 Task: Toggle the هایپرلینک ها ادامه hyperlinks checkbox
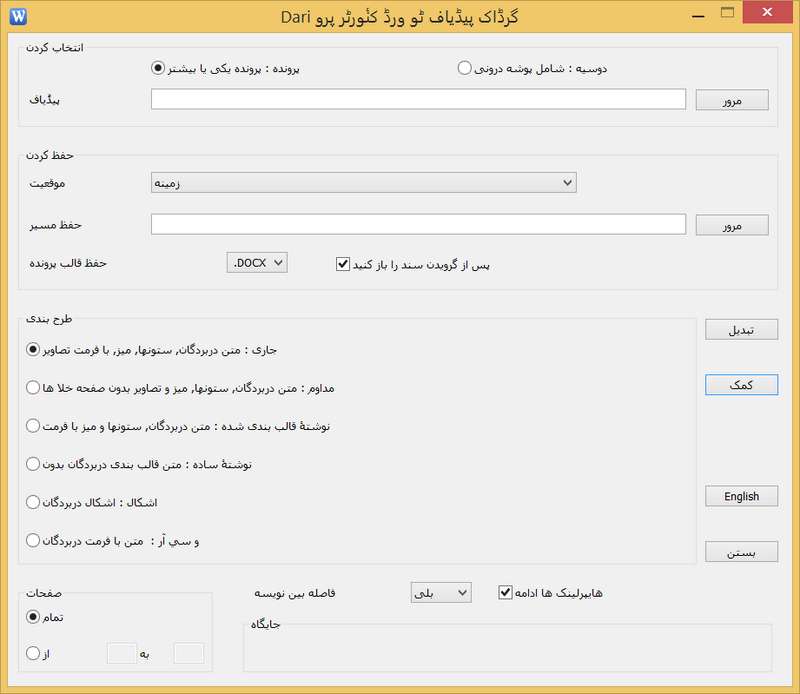click(x=505, y=592)
